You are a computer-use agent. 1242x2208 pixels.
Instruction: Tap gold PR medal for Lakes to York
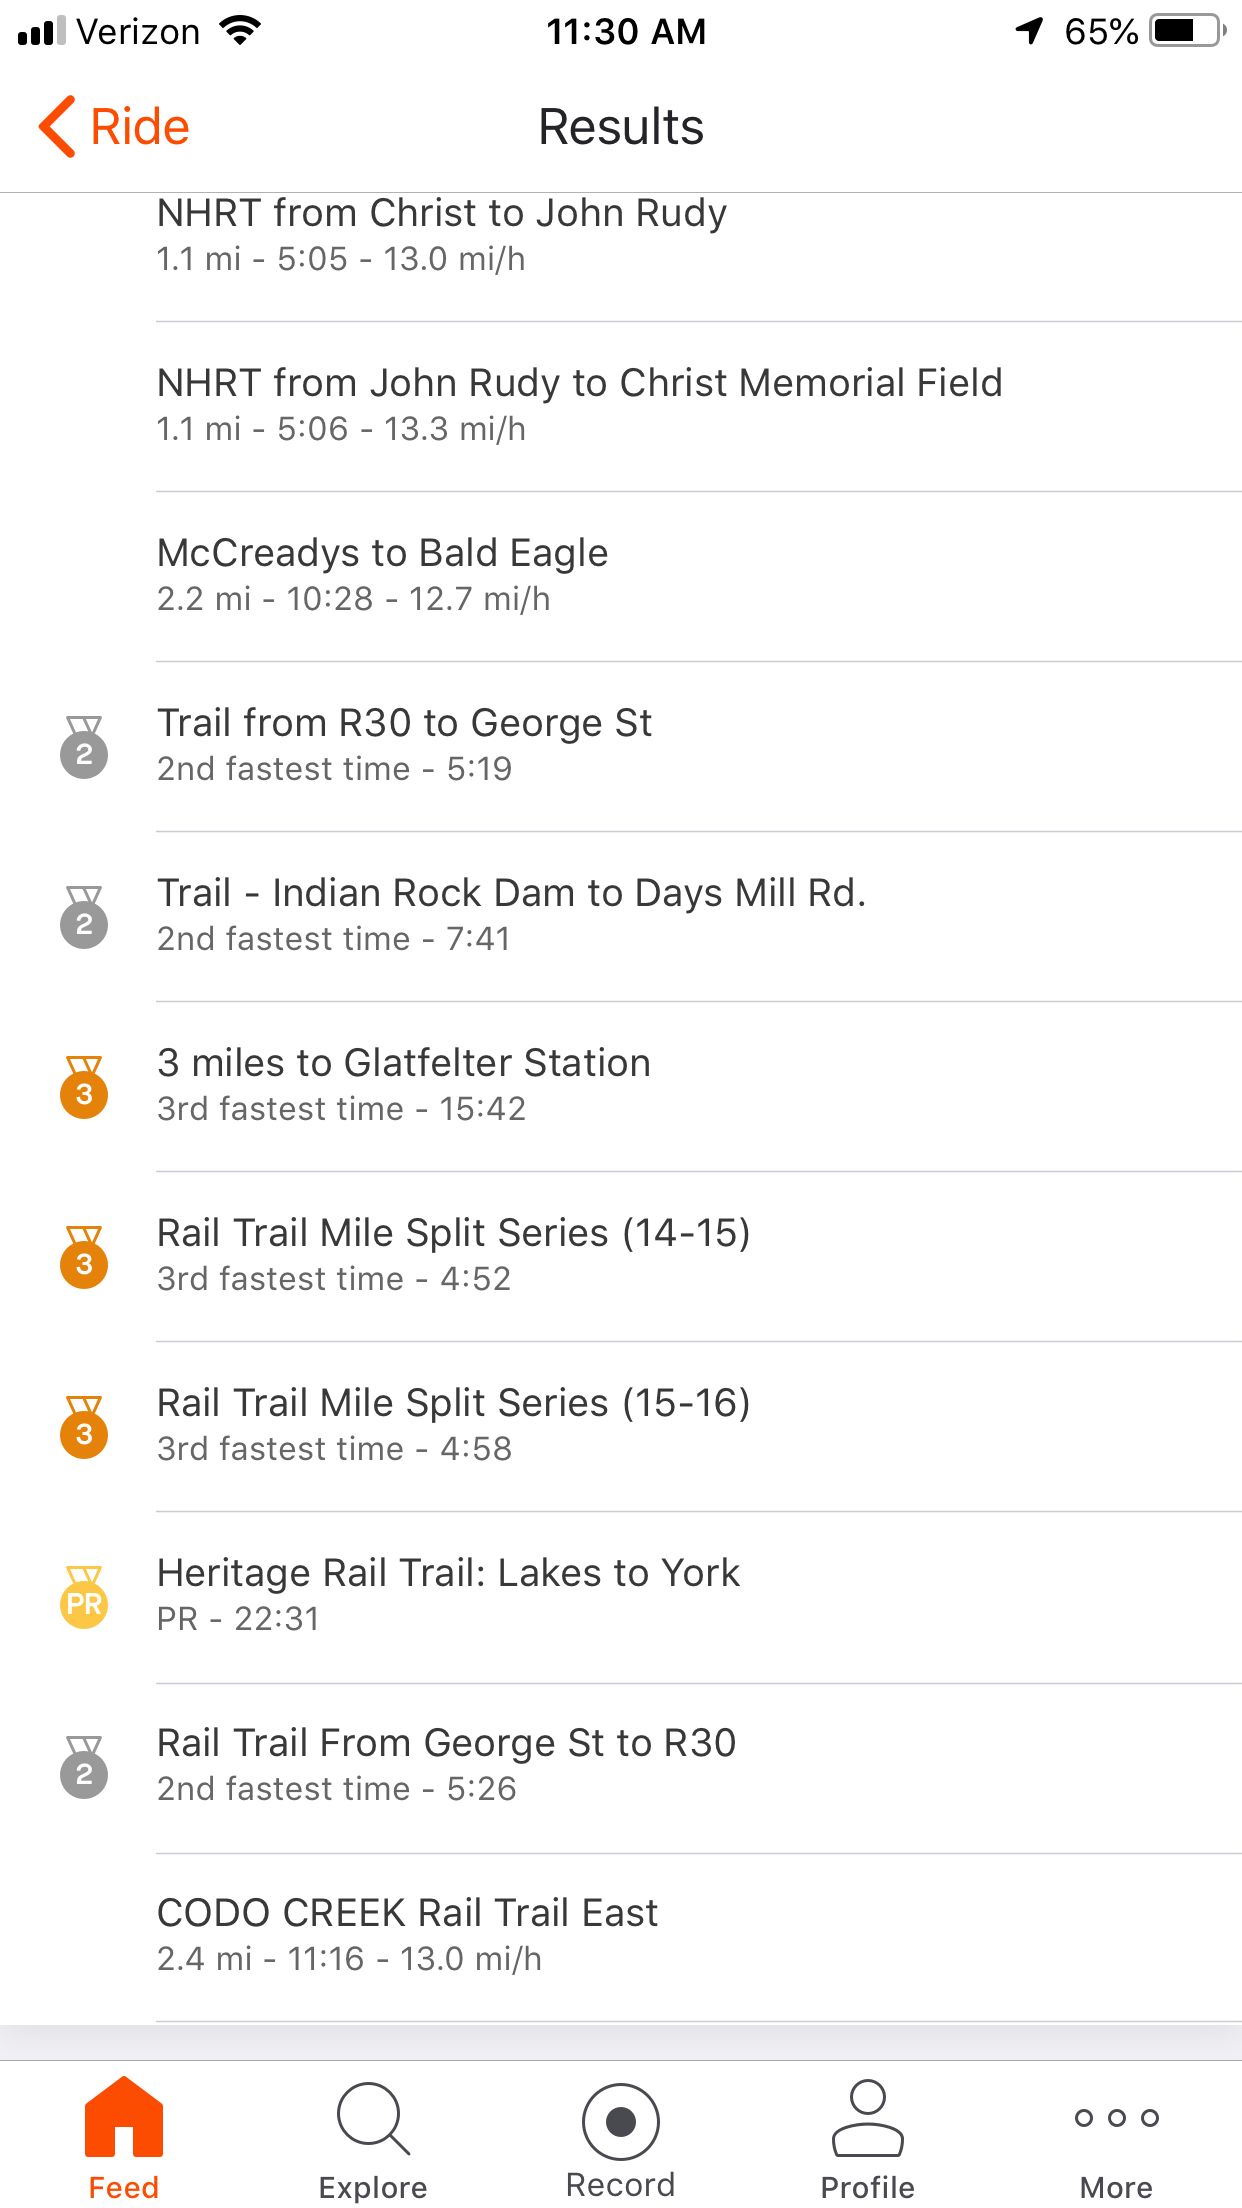[84, 1597]
